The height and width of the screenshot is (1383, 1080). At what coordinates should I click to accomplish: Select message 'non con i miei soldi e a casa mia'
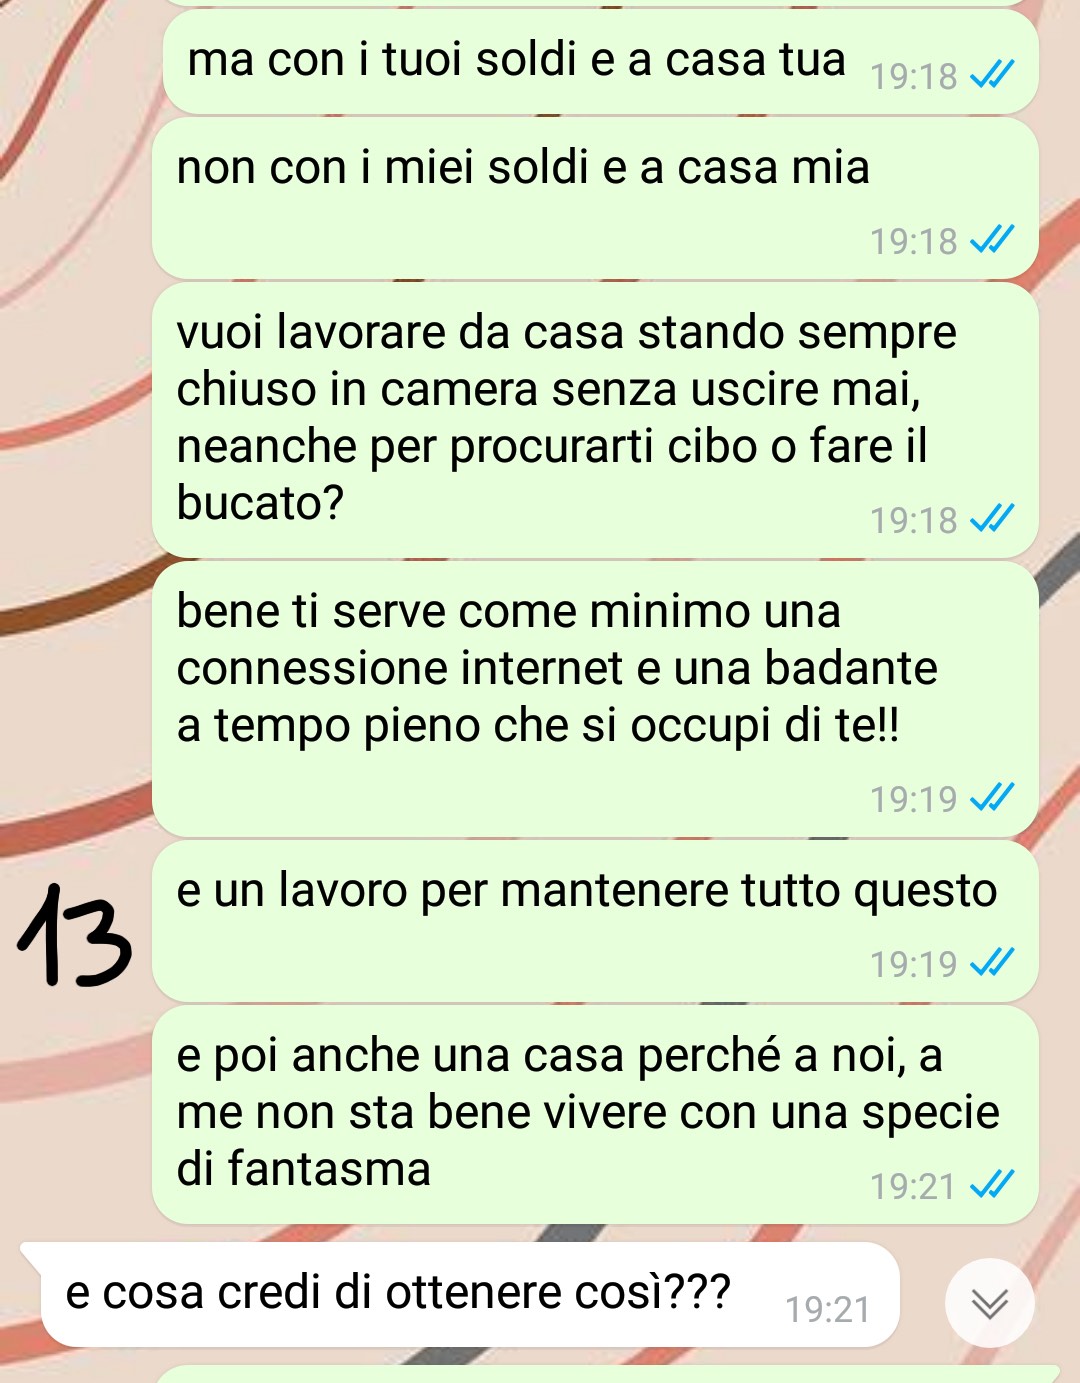click(x=595, y=198)
